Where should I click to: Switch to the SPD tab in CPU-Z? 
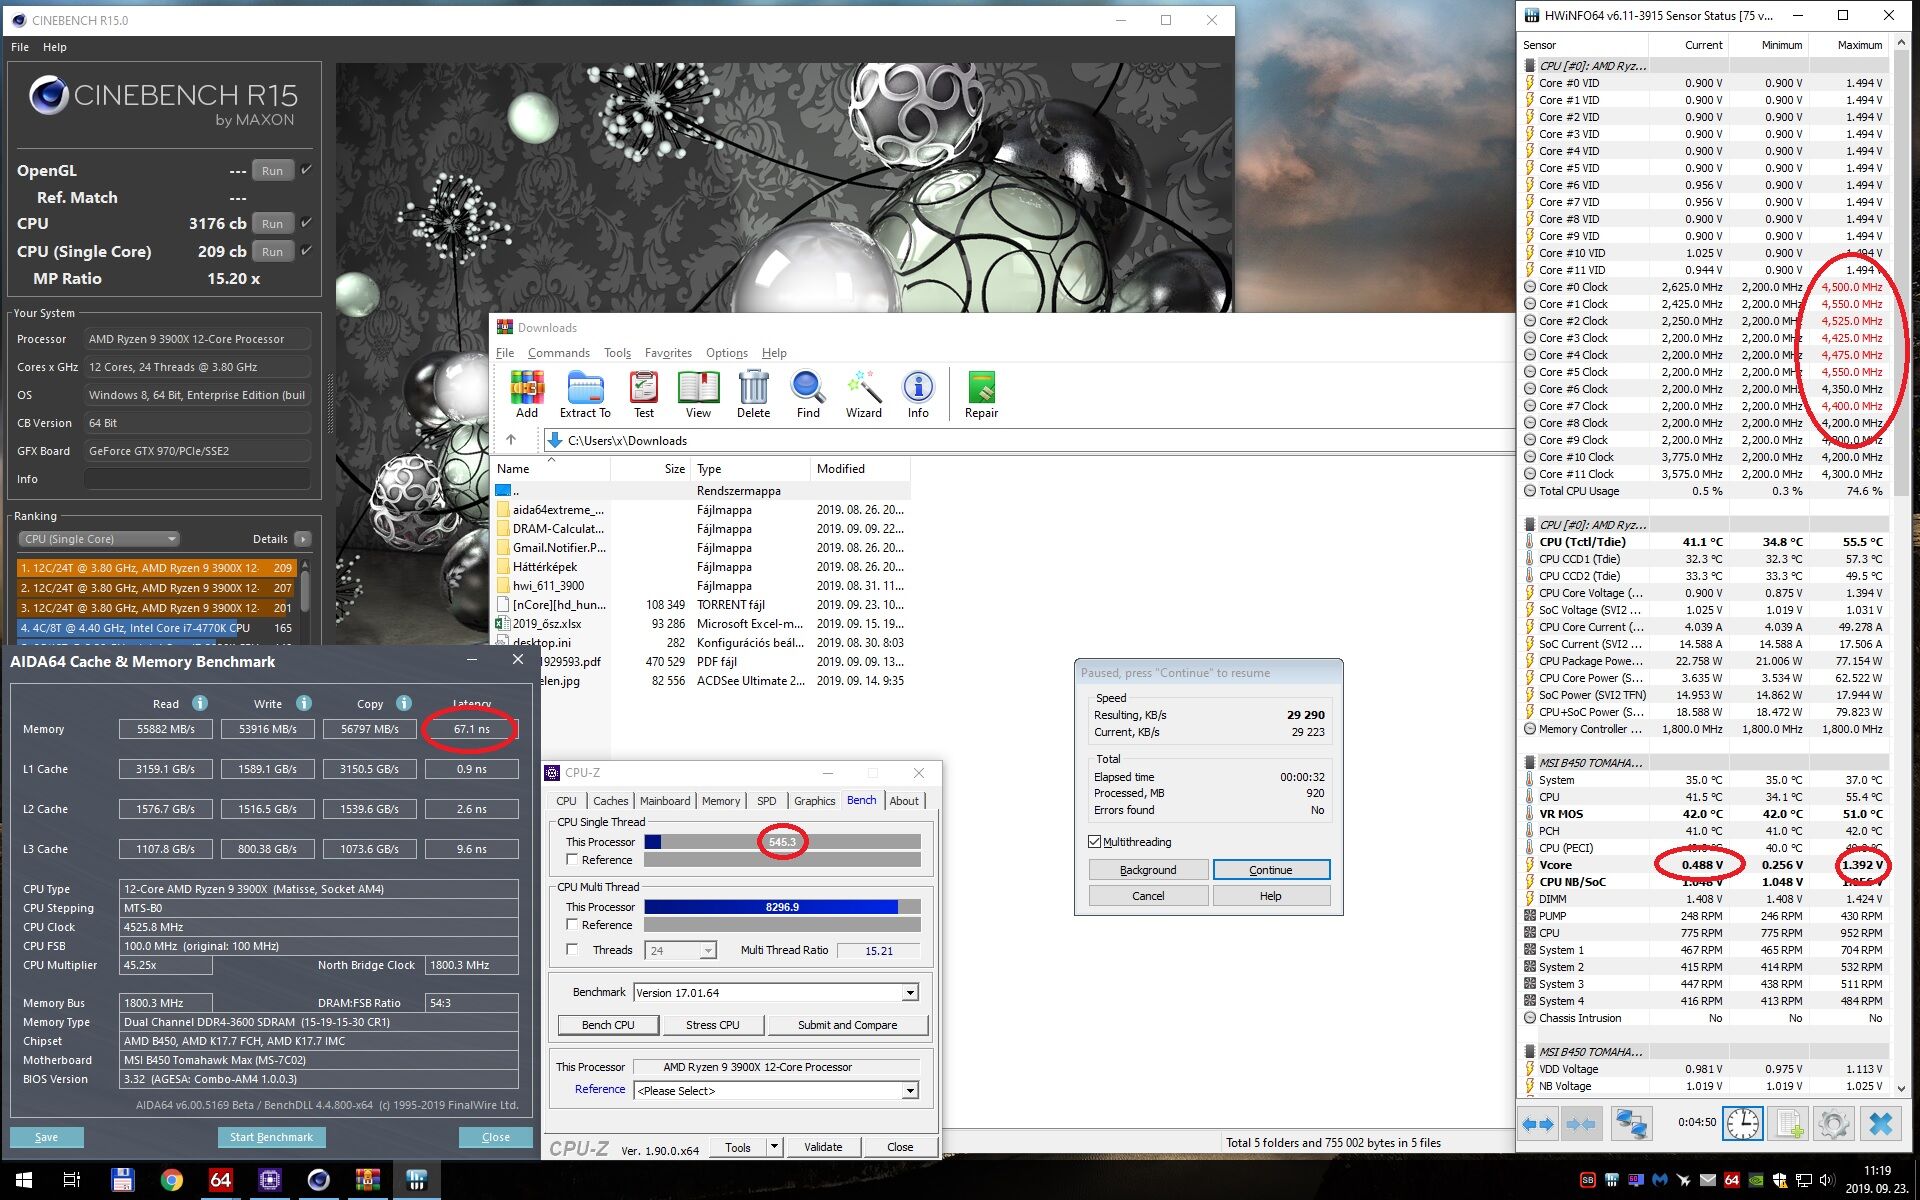[766, 801]
